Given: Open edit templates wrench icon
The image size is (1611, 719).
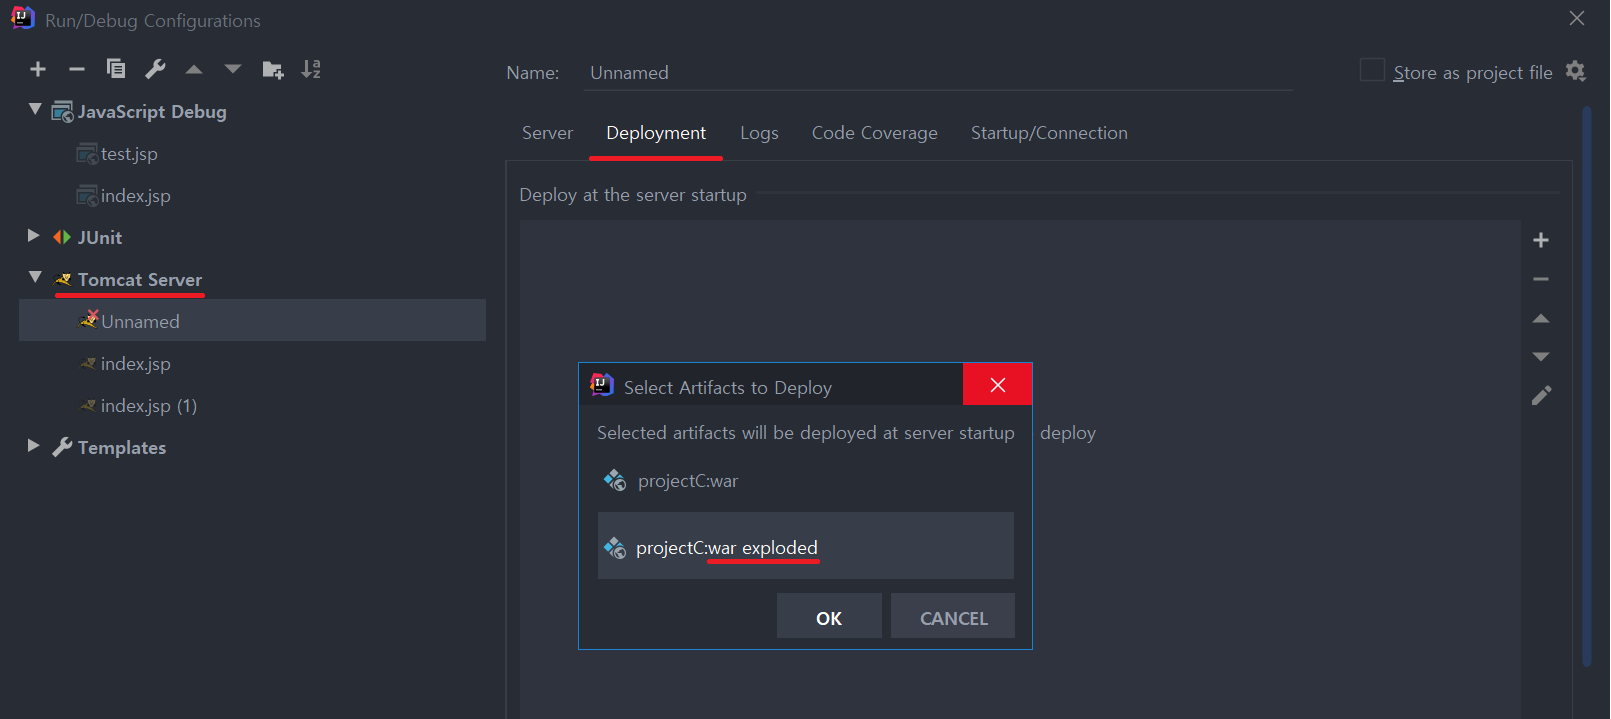Looking at the screenshot, I should pos(155,69).
